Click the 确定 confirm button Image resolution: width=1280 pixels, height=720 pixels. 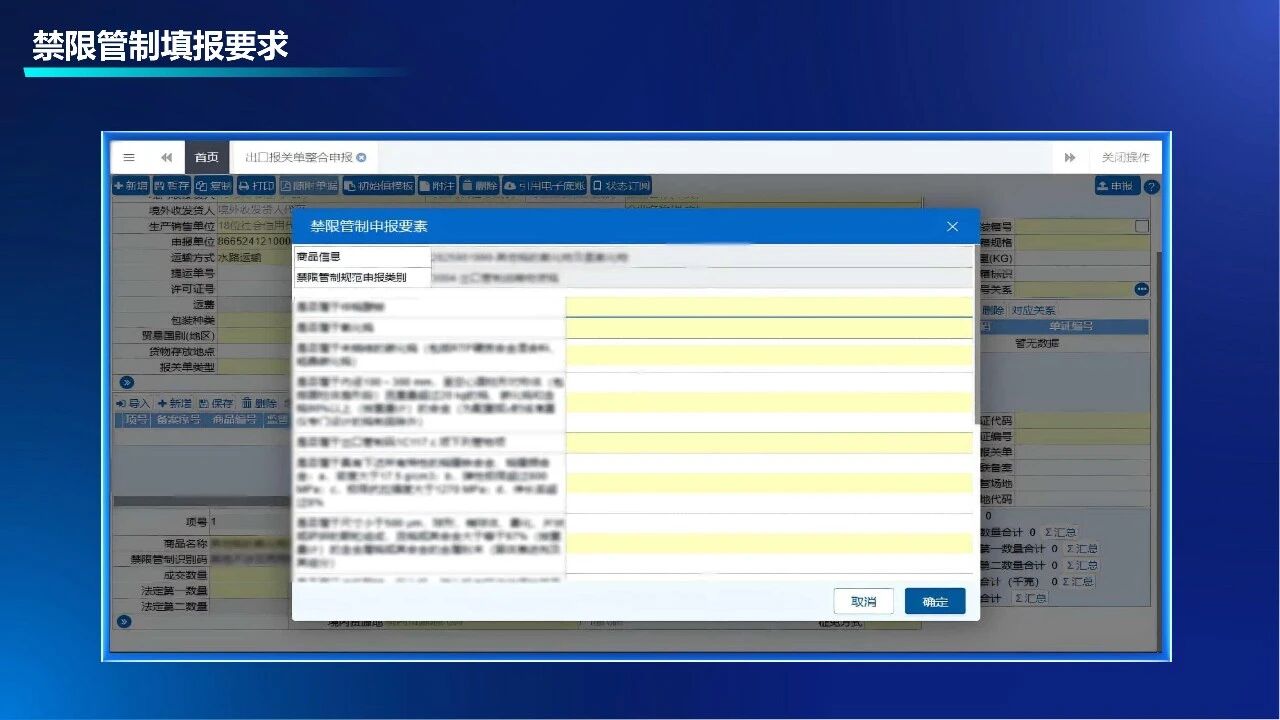(935, 601)
